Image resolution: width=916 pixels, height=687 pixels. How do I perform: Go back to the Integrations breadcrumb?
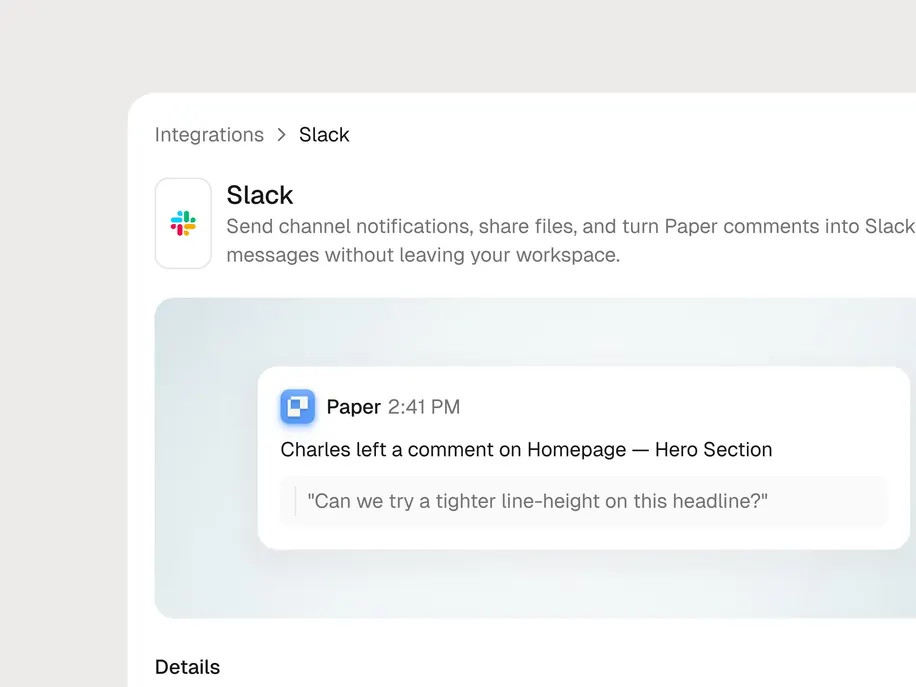(209, 135)
